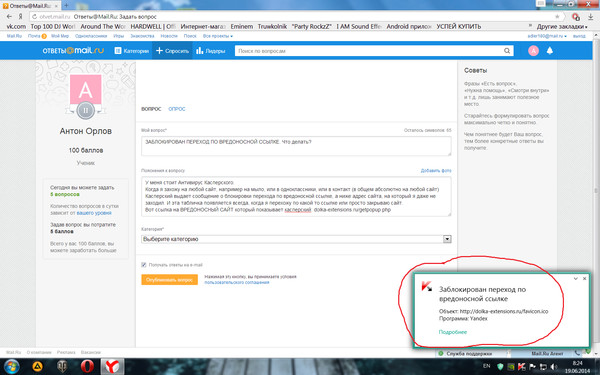The image size is (600, 375).
Task: Collapse the Kaspersky popup with chevron
Action: (x=576, y=279)
